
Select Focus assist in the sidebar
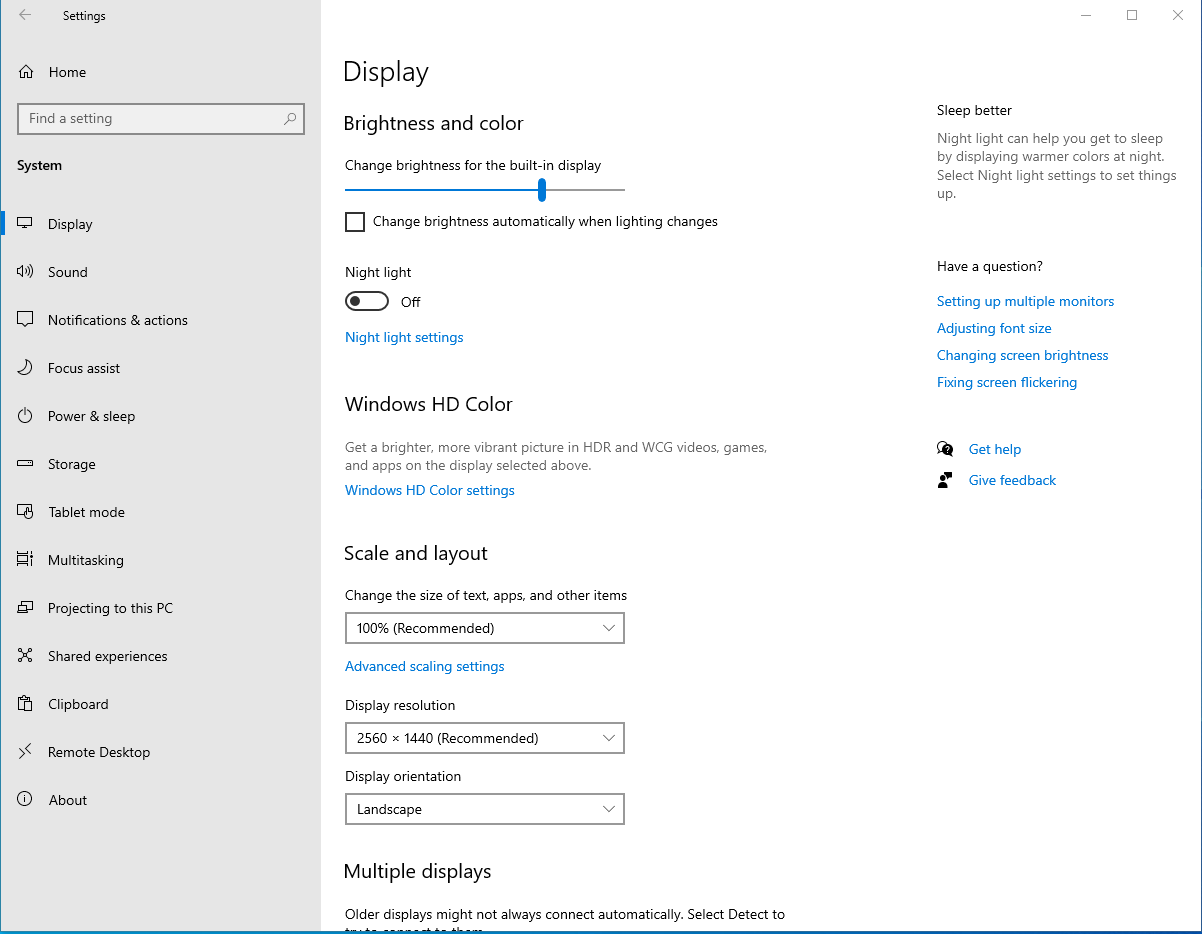pyautogui.click(x=160, y=368)
